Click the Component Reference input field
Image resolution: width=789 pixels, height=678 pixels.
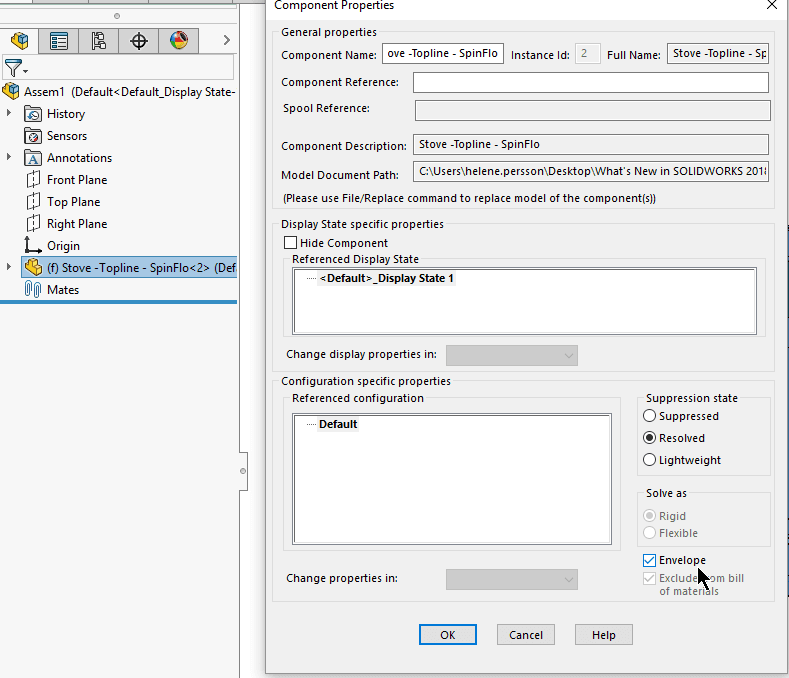pyautogui.click(x=590, y=83)
